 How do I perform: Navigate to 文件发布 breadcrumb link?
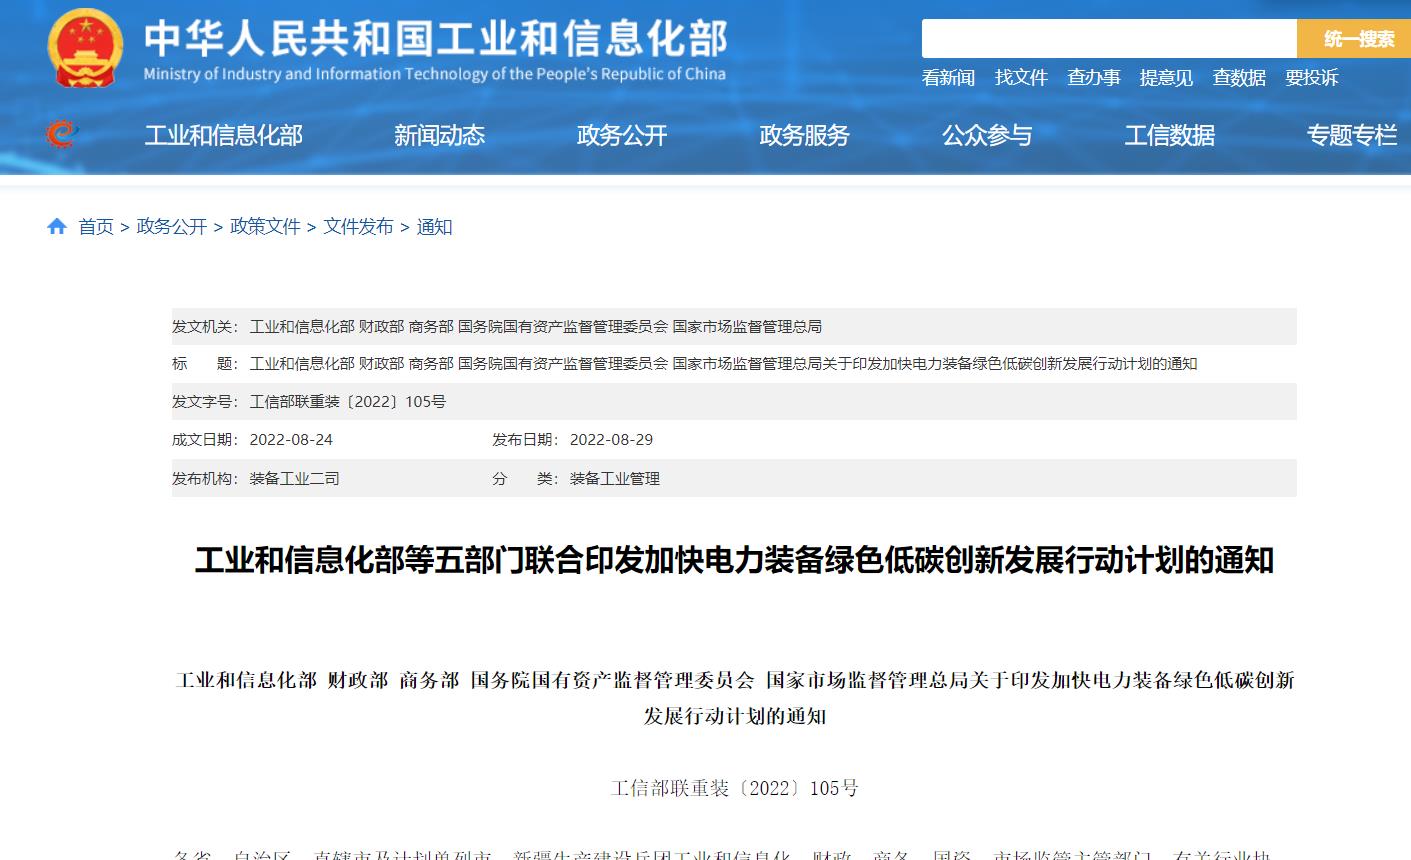[x=358, y=227]
